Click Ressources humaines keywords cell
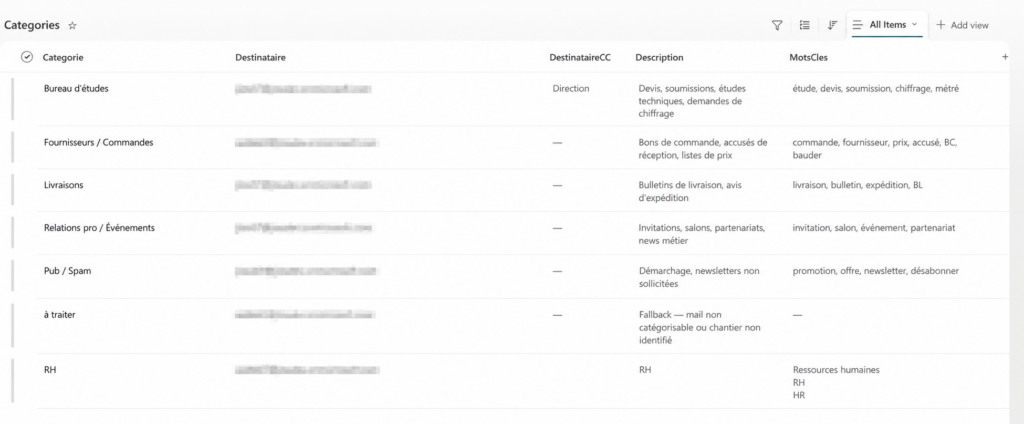 click(x=836, y=383)
